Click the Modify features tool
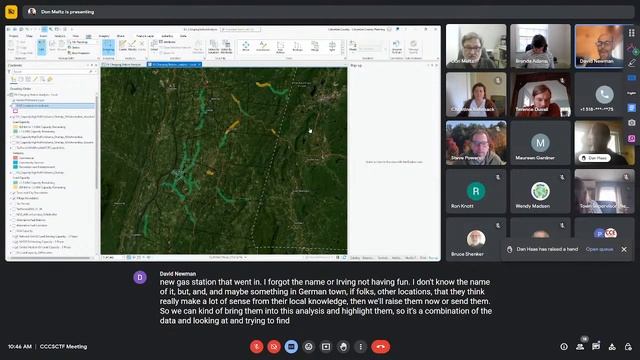640x360 pixels. (132, 46)
